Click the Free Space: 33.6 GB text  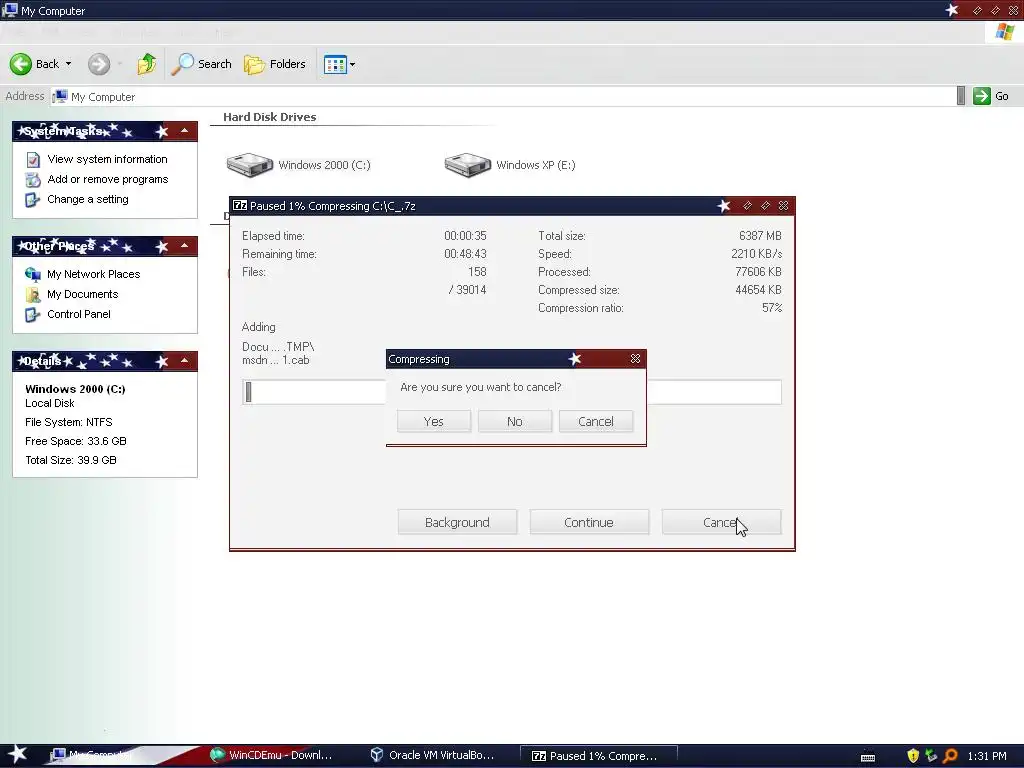pos(76,441)
